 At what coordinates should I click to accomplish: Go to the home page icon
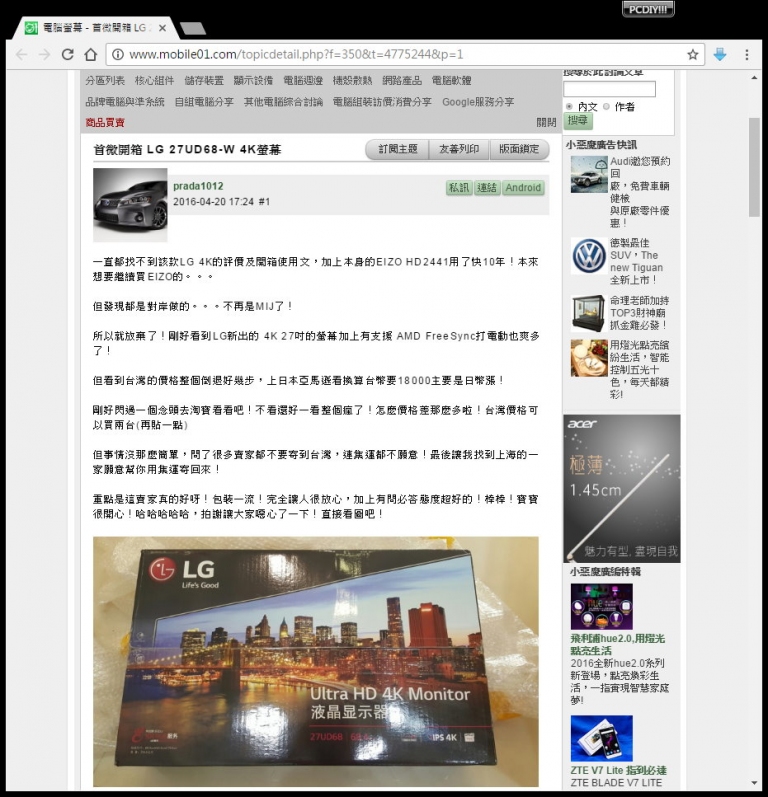coord(90,54)
